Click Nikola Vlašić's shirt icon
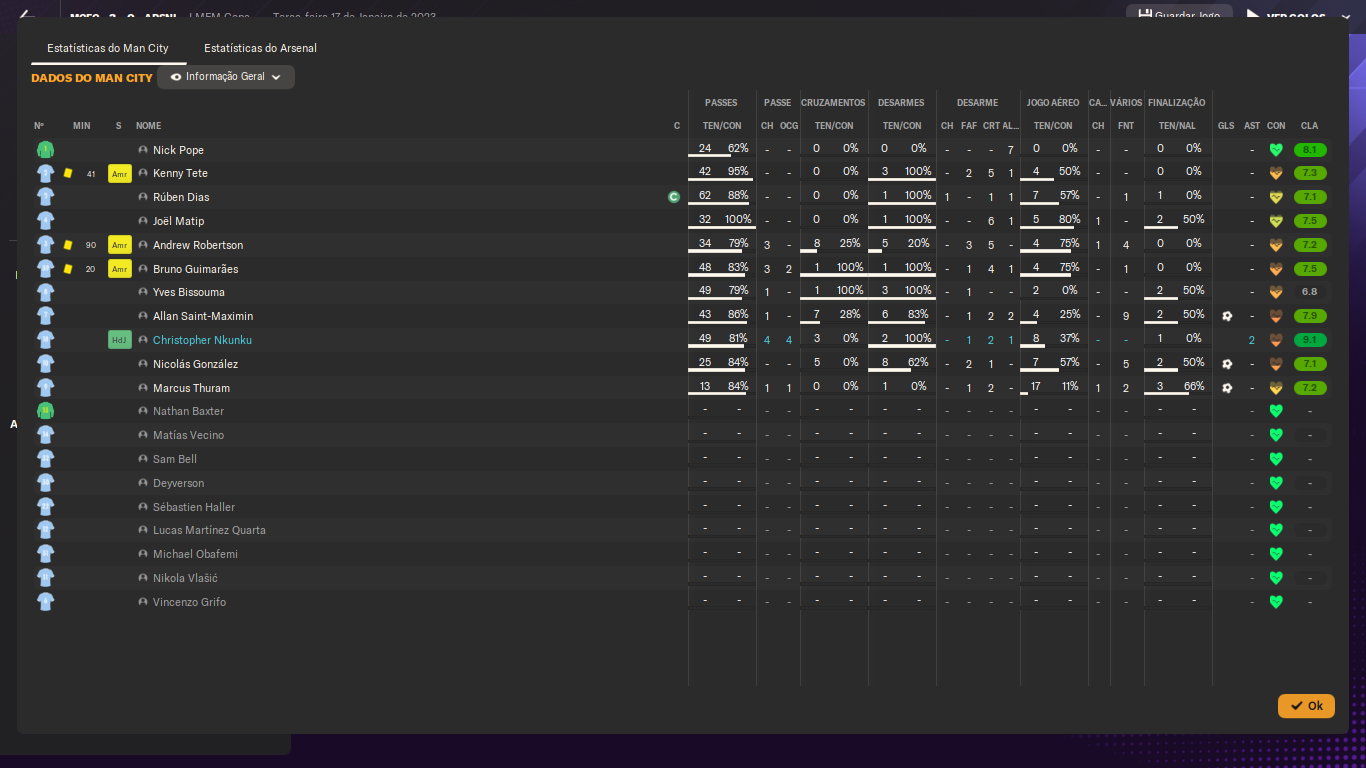 click(x=45, y=578)
